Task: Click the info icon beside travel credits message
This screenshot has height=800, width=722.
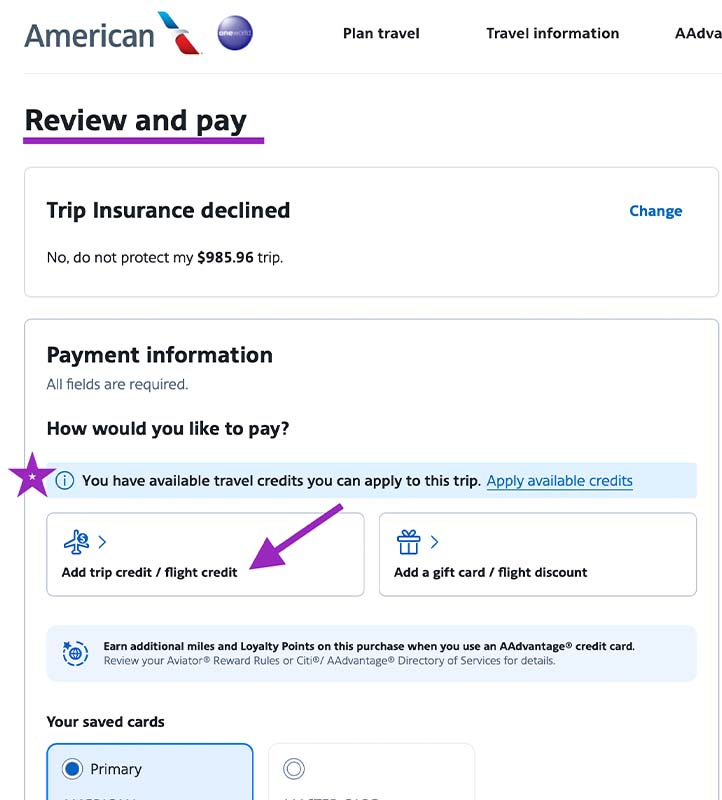Action: (65, 481)
